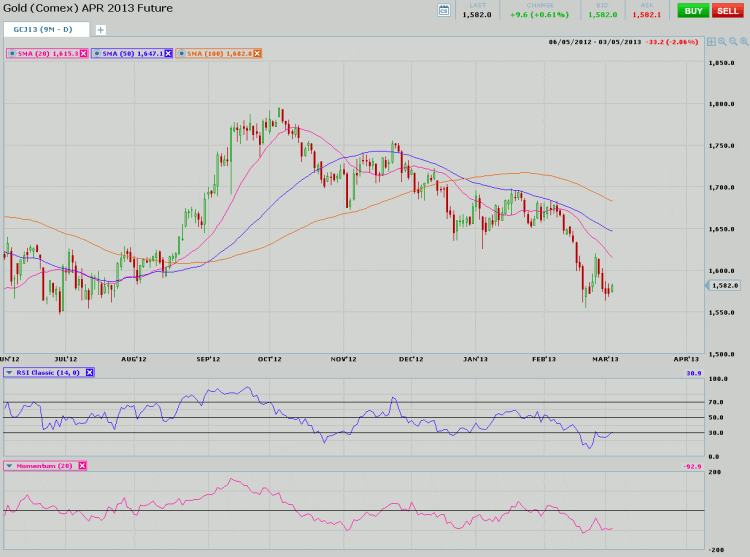This screenshot has height=557, width=750.
Task: Click the first magnifier zoom icon
Action: pos(721,42)
